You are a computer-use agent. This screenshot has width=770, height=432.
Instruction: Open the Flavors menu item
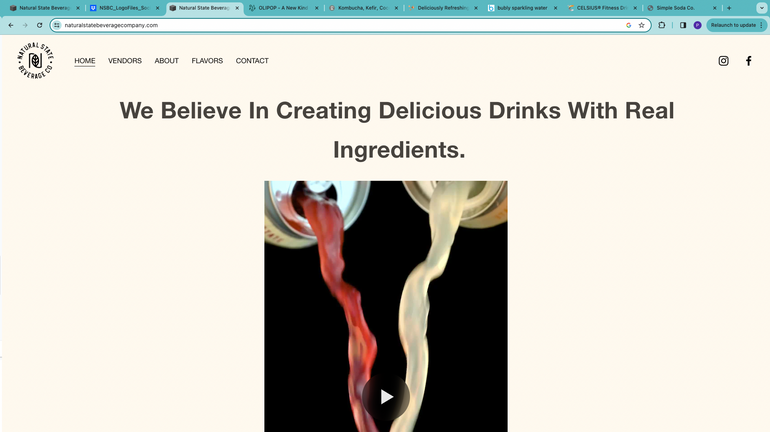(x=207, y=61)
